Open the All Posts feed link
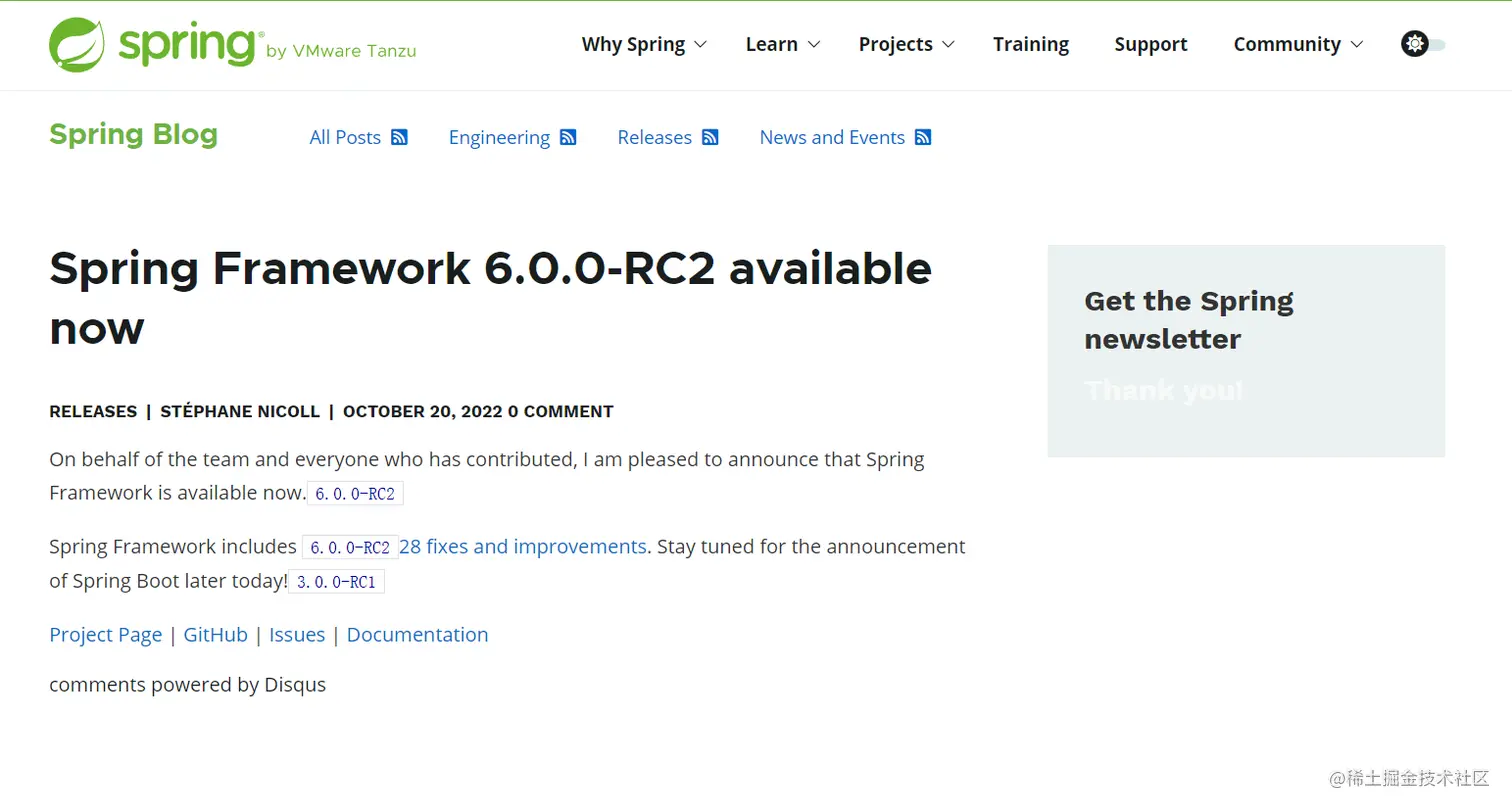 click(x=345, y=137)
